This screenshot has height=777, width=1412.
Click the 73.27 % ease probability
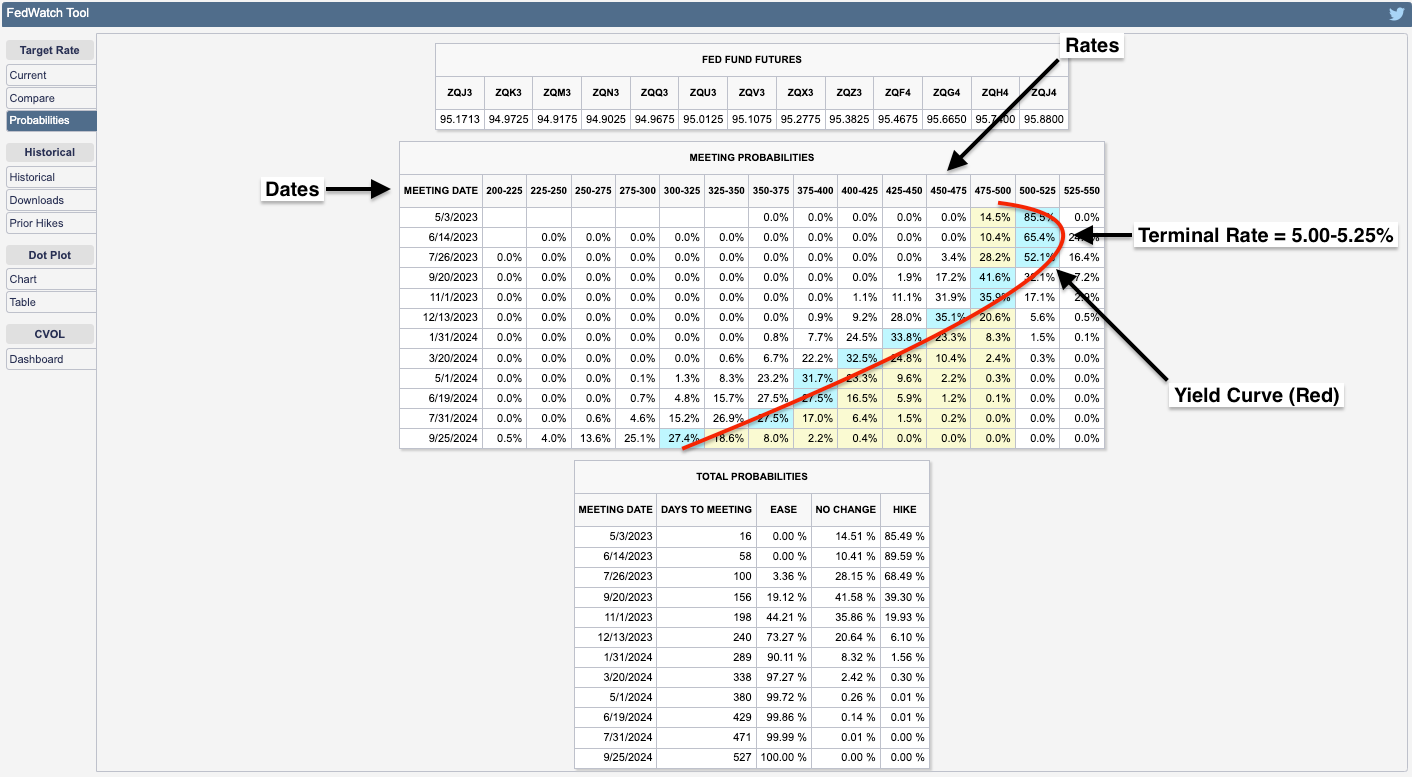coord(783,637)
